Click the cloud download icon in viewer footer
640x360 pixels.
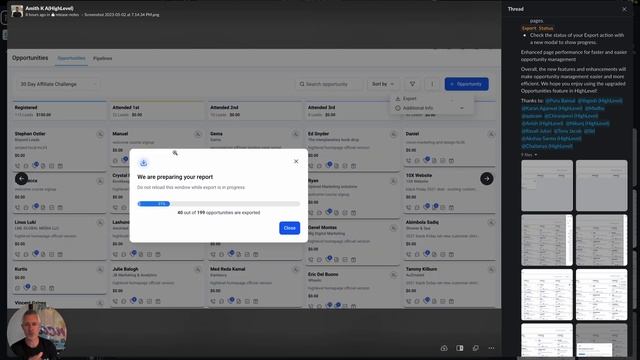coord(444,348)
